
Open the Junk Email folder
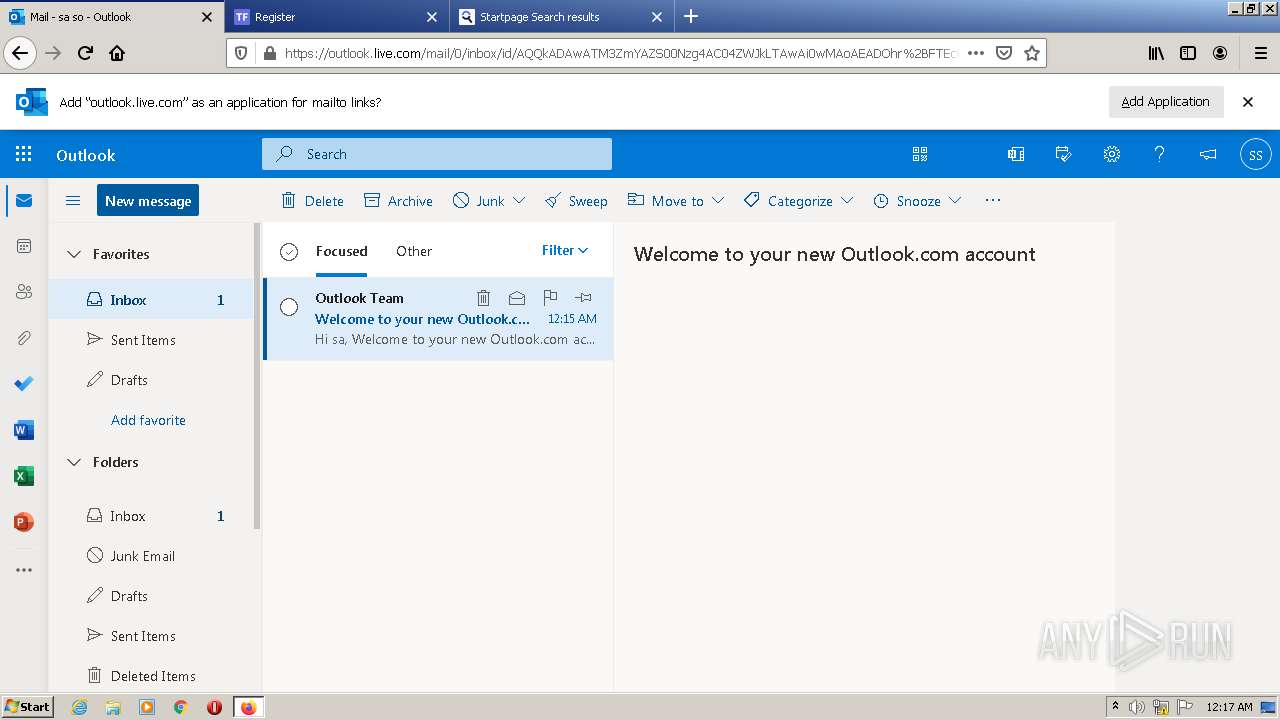tap(152, 556)
